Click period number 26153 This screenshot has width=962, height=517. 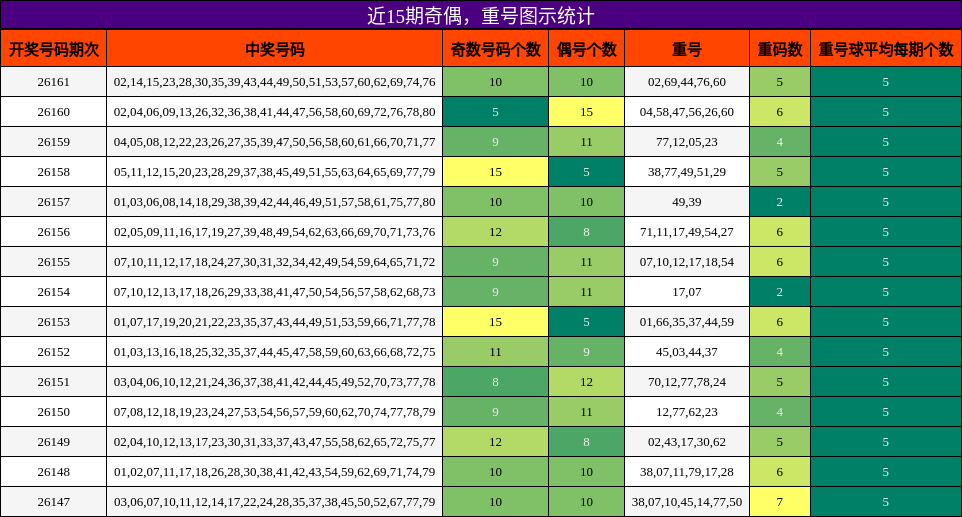pyautogui.click(x=53, y=322)
